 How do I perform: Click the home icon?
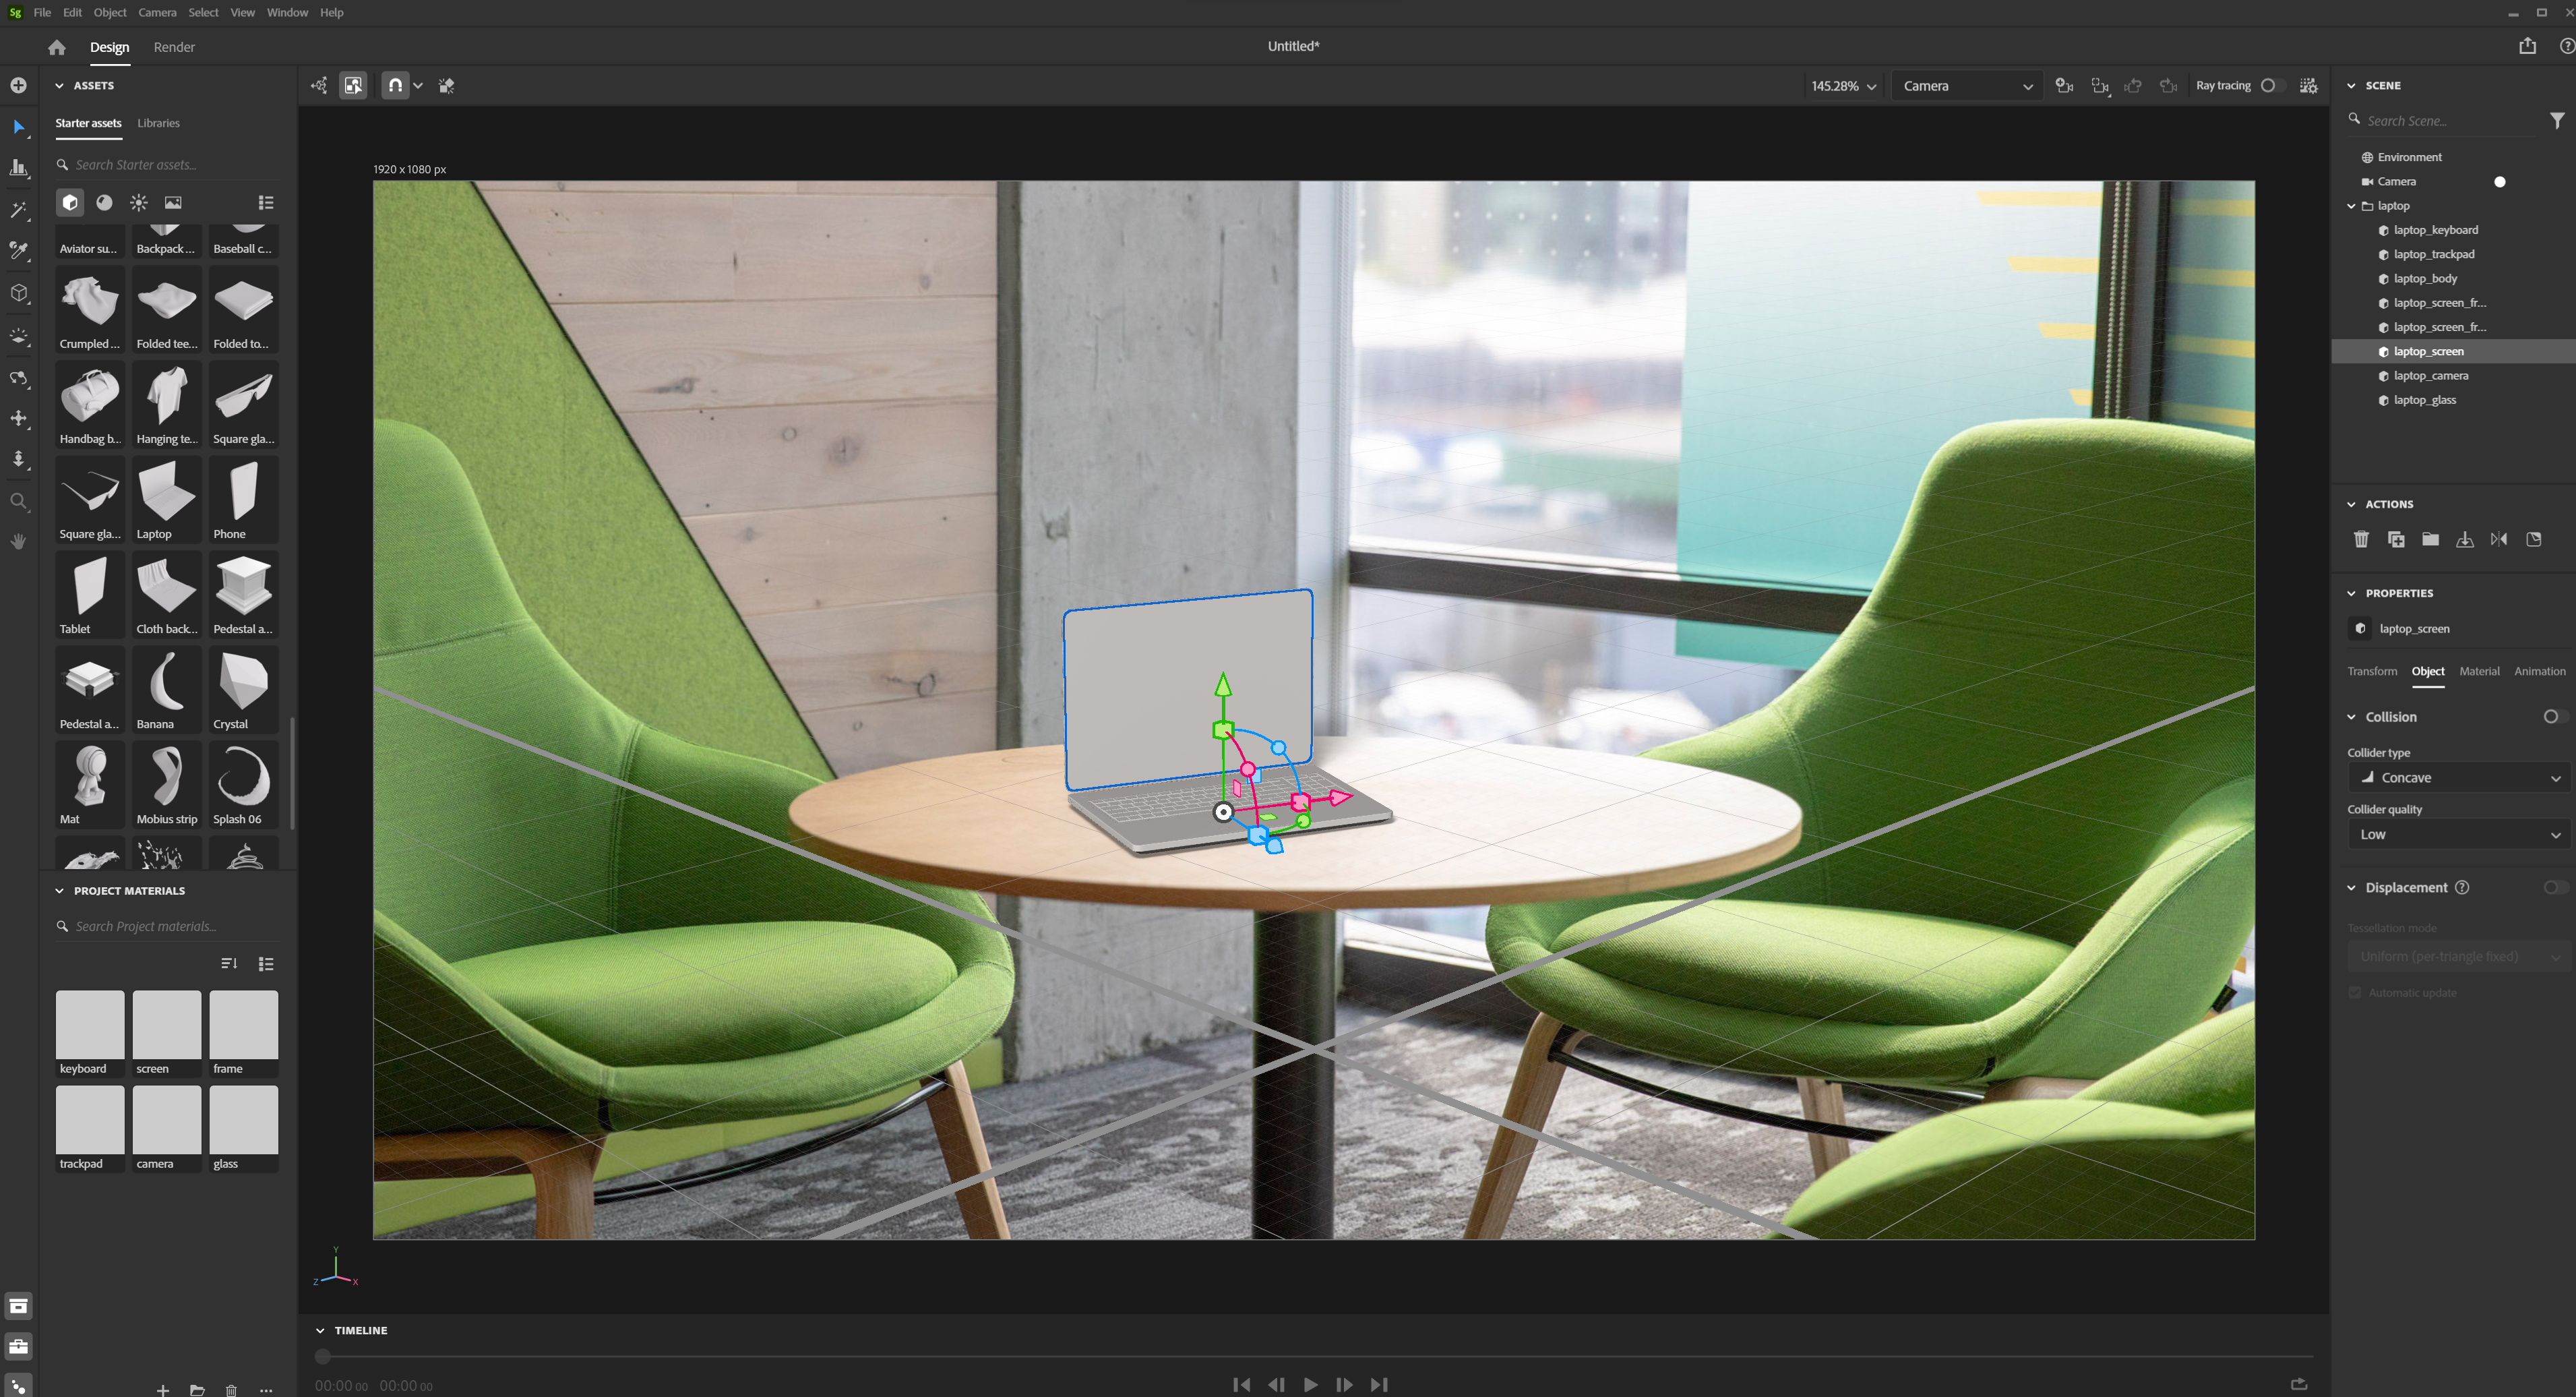pos(57,47)
